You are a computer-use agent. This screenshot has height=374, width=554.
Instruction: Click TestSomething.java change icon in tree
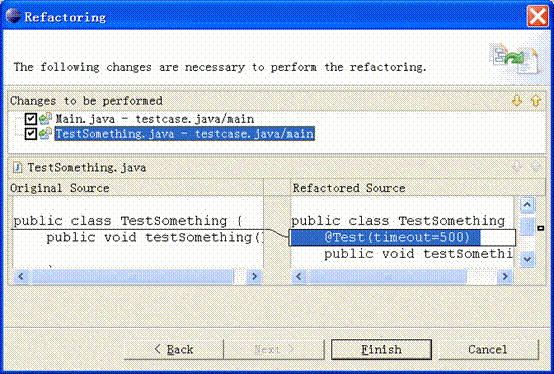tap(45, 133)
